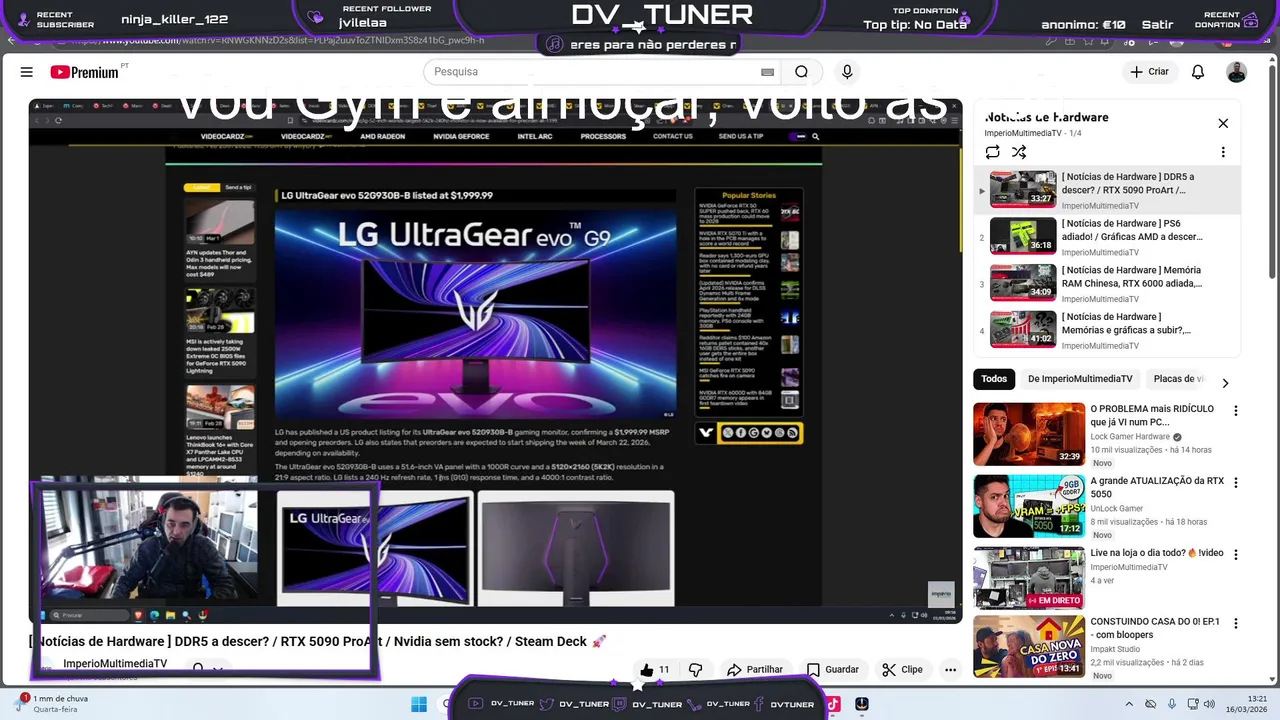Open options for RTX 5050 video
Image resolution: width=1280 pixels, height=720 pixels.
pos(1236,482)
